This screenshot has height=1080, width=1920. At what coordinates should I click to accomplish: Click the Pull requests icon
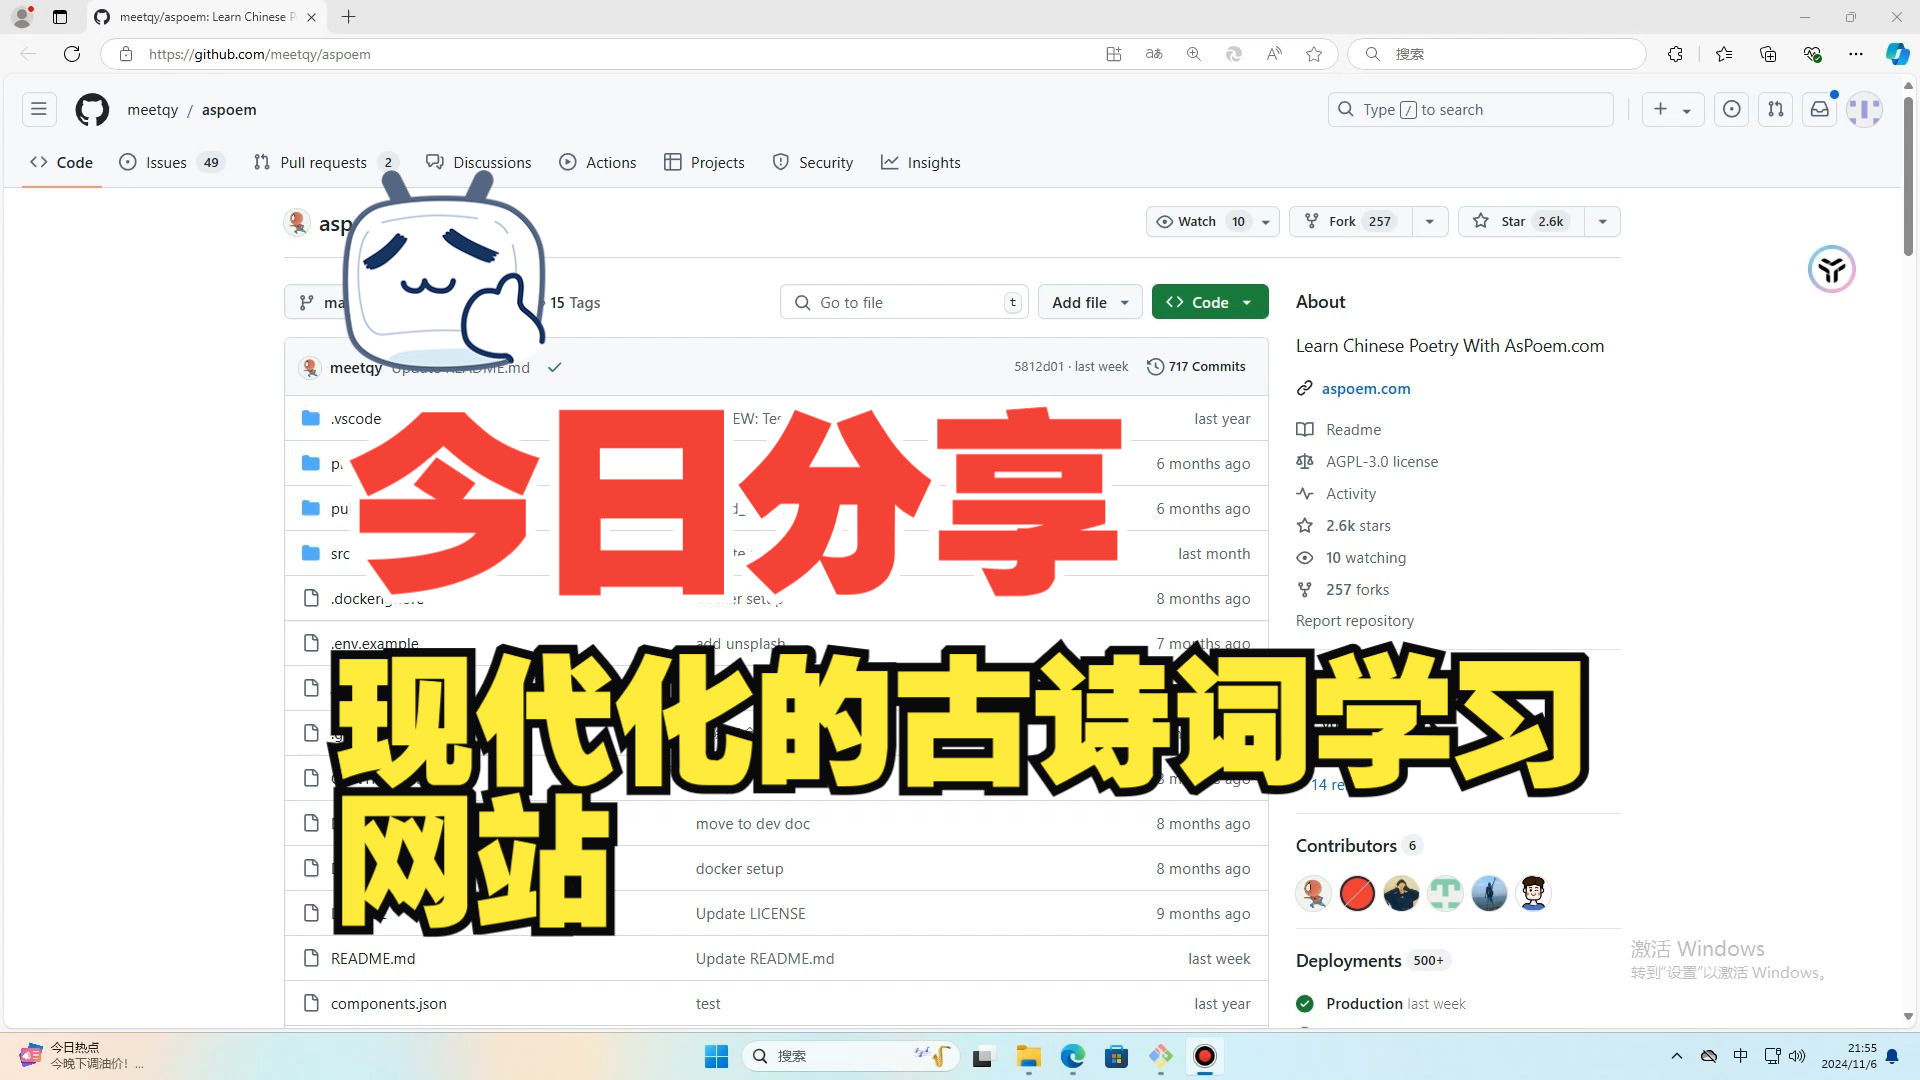pyautogui.click(x=261, y=161)
